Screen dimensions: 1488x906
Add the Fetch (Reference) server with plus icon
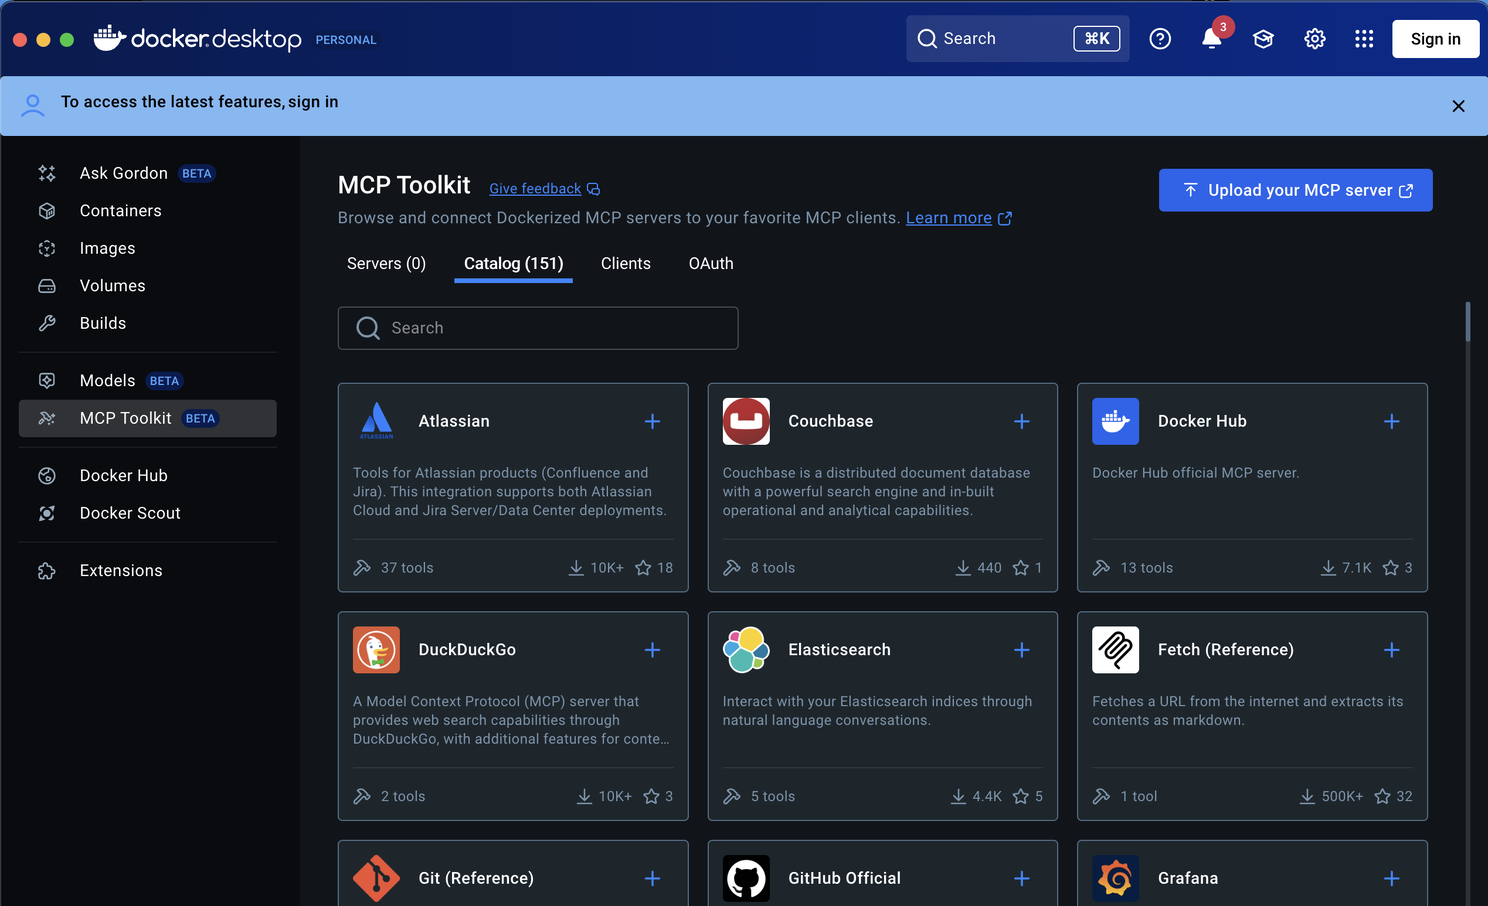pyautogui.click(x=1391, y=650)
